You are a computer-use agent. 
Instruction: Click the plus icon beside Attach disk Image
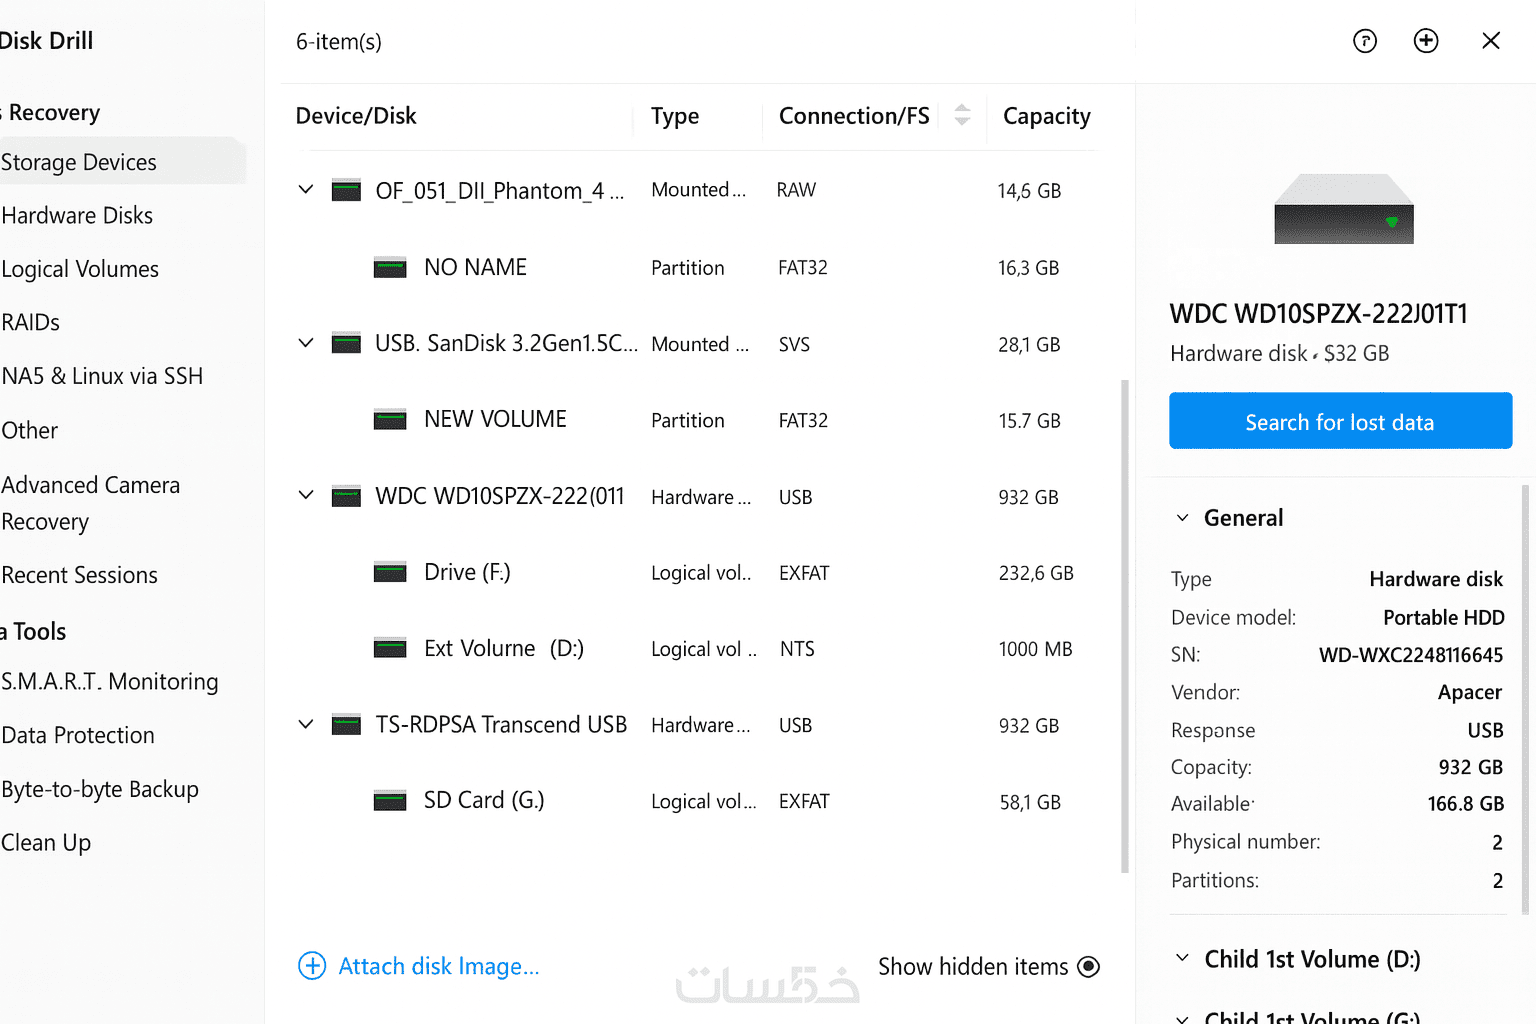312,966
